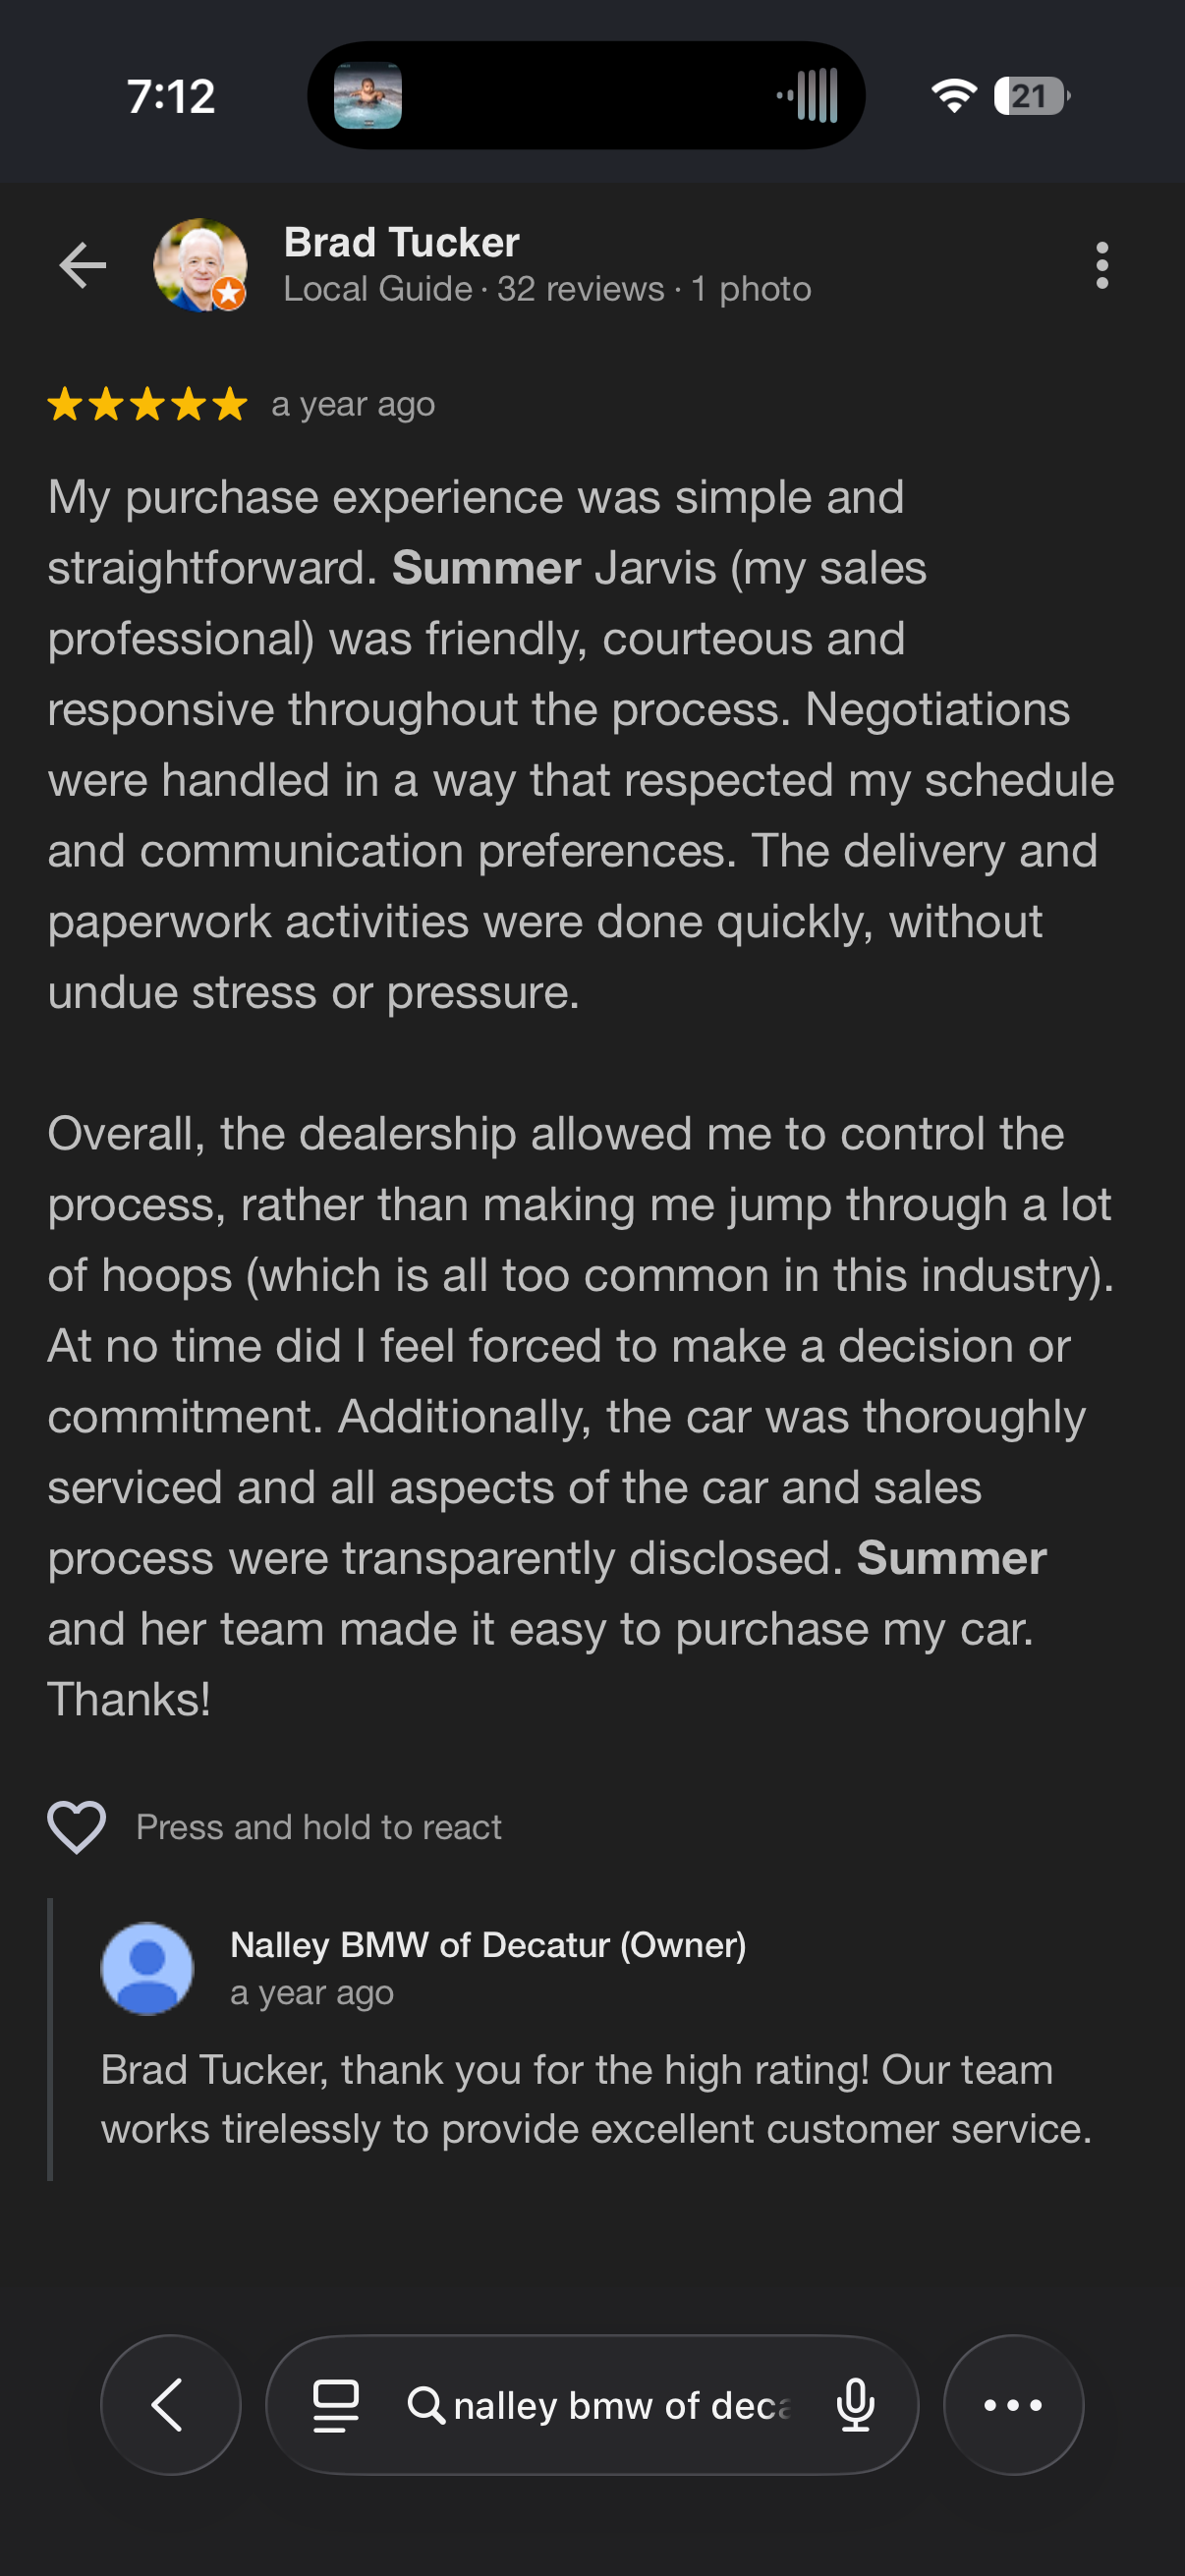
Task: Open the review overflow menu
Action: click(1103, 265)
